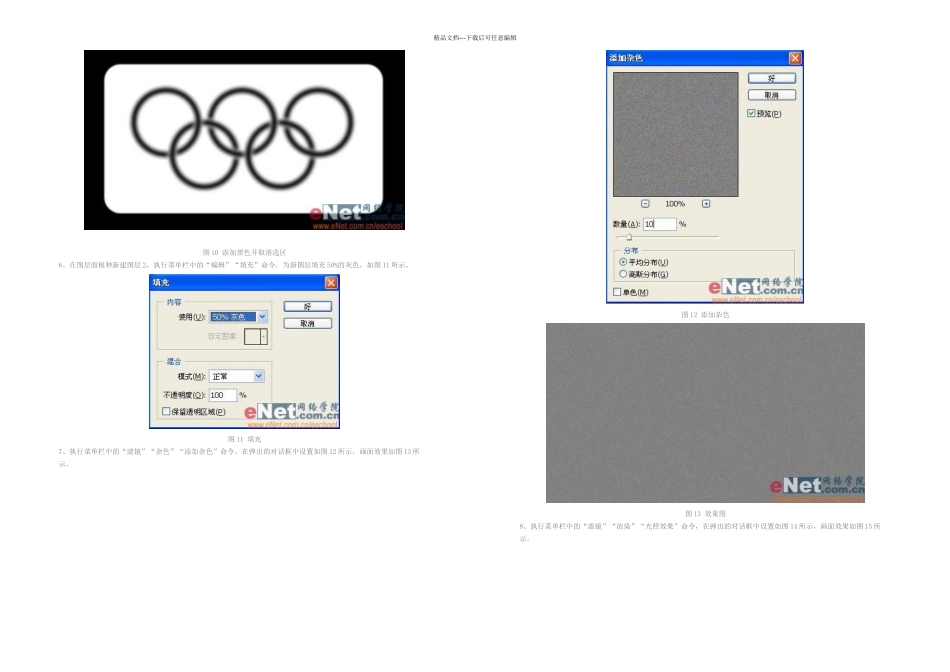Open the 自定图案 pattern picker
Image resolution: width=950 pixels, height=672 pixels.
tap(256, 337)
